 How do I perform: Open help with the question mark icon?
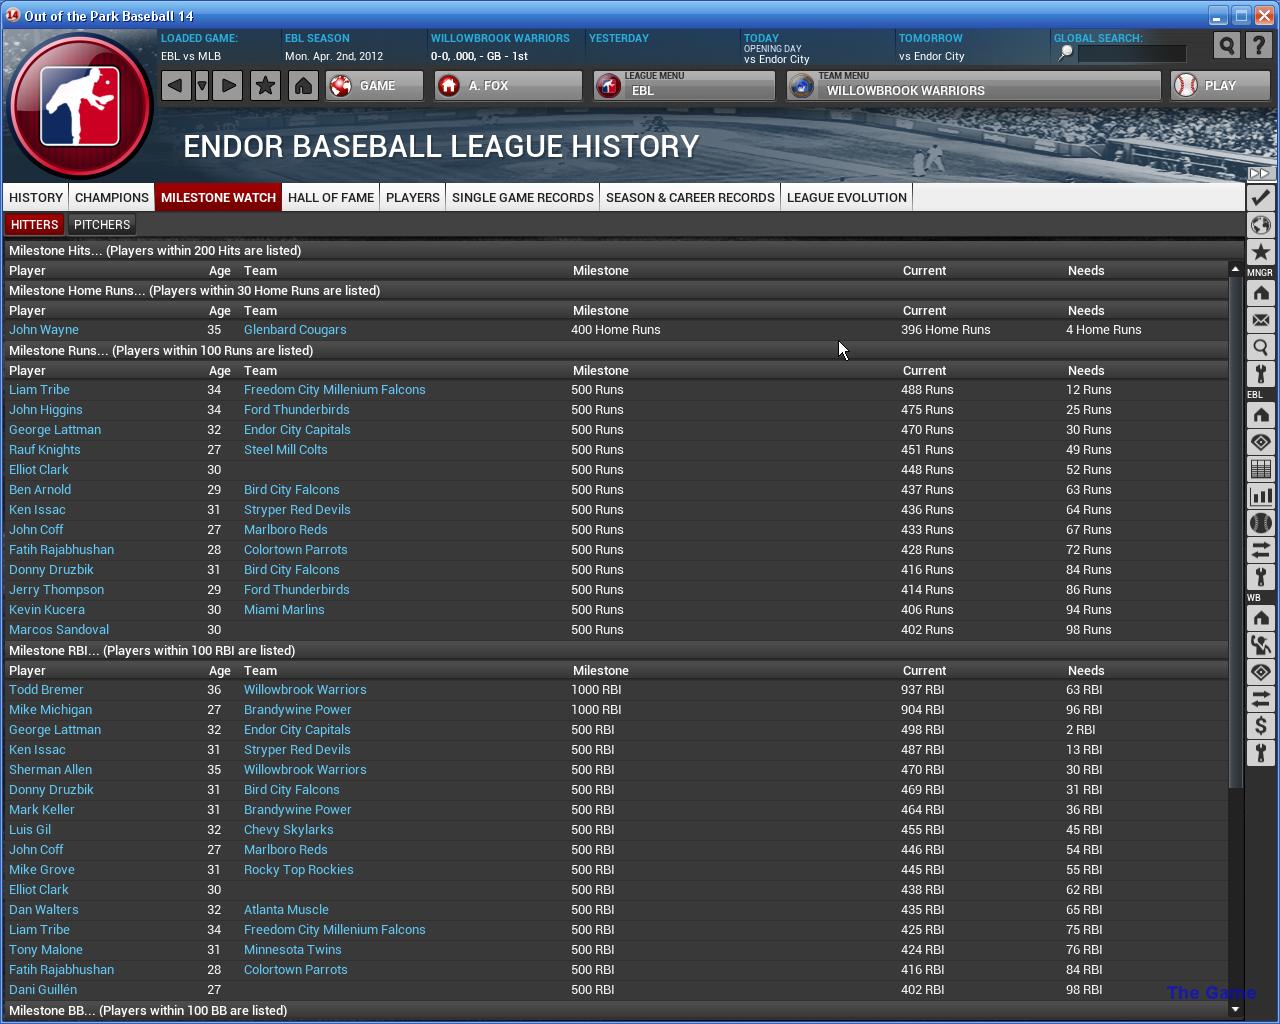tap(1260, 45)
